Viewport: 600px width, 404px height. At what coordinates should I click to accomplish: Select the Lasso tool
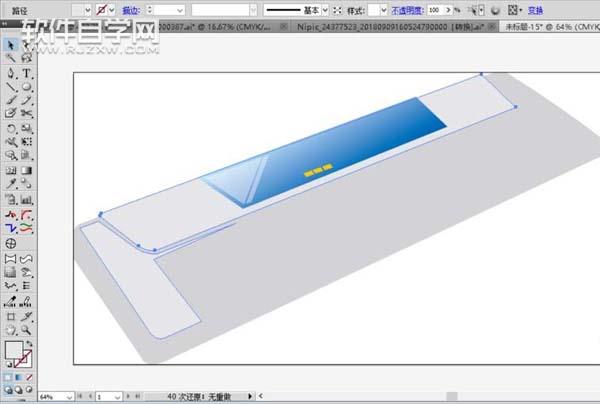click(x=26, y=59)
